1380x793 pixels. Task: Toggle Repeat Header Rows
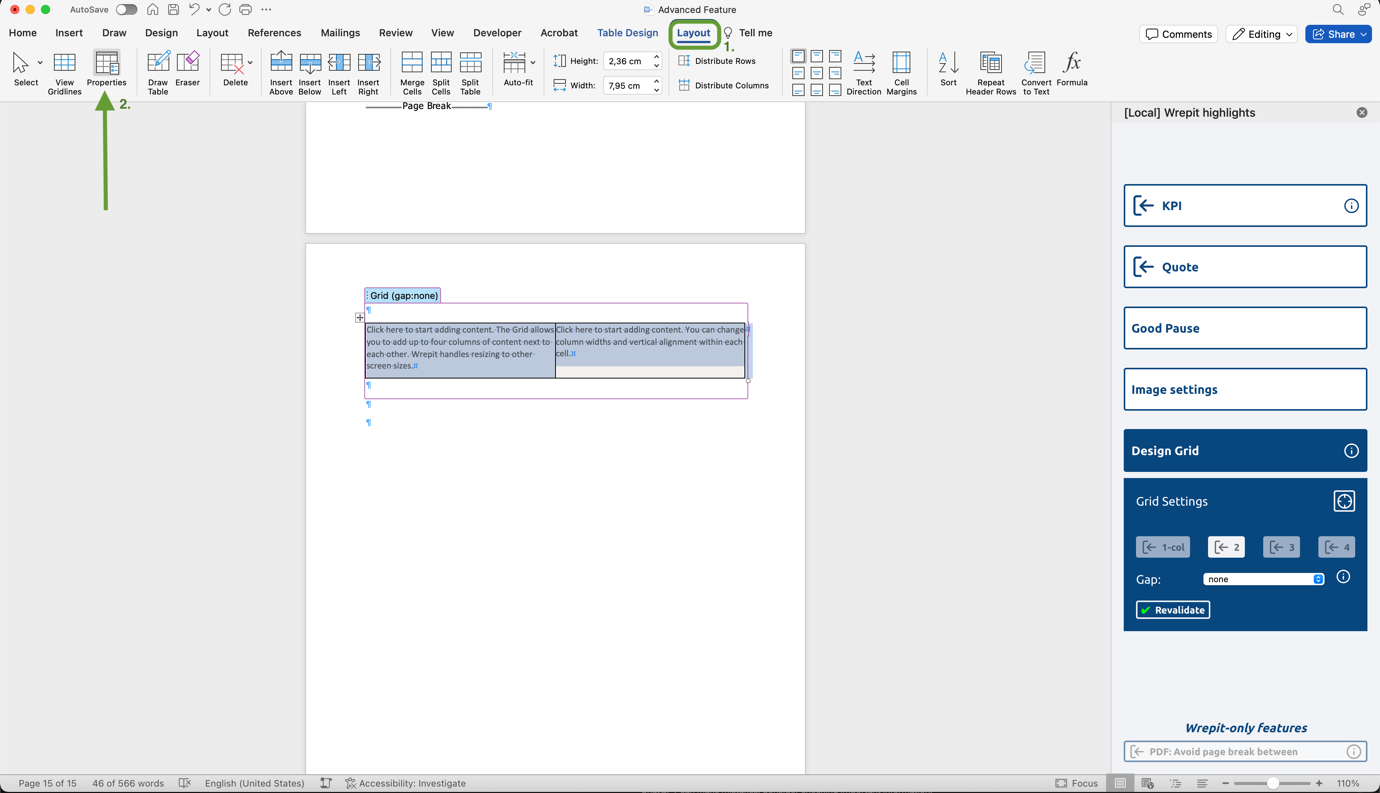point(991,73)
